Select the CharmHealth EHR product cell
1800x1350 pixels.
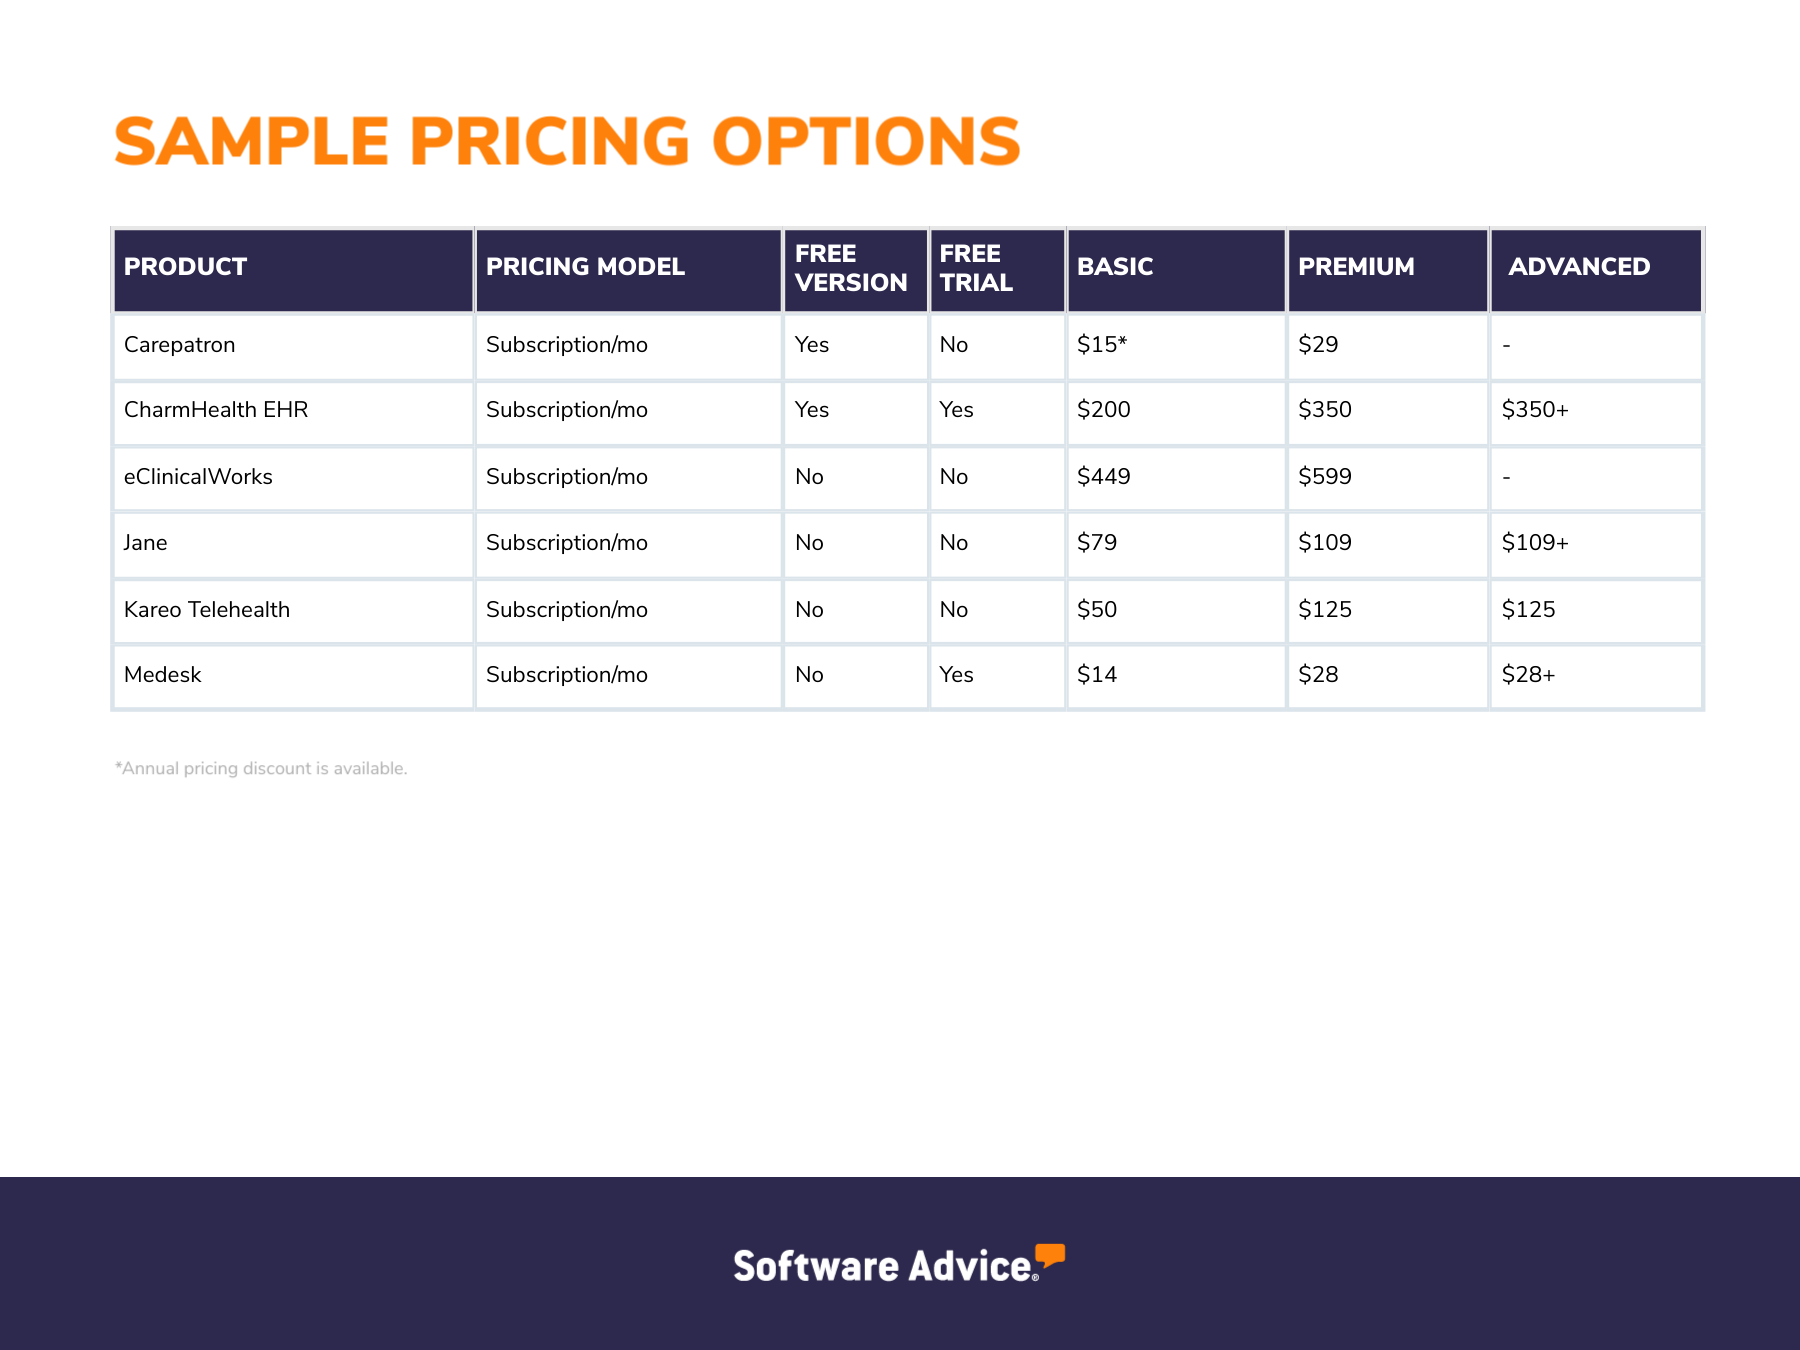[x=293, y=412]
